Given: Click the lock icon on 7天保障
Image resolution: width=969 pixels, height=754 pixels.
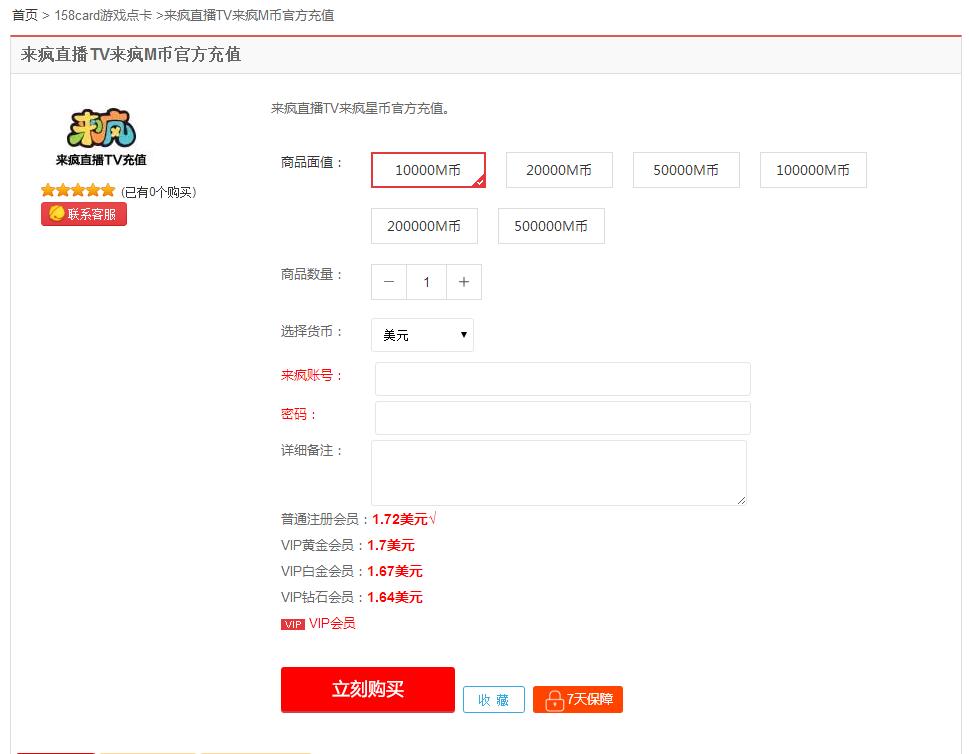Looking at the screenshot, I should point(554,700).
